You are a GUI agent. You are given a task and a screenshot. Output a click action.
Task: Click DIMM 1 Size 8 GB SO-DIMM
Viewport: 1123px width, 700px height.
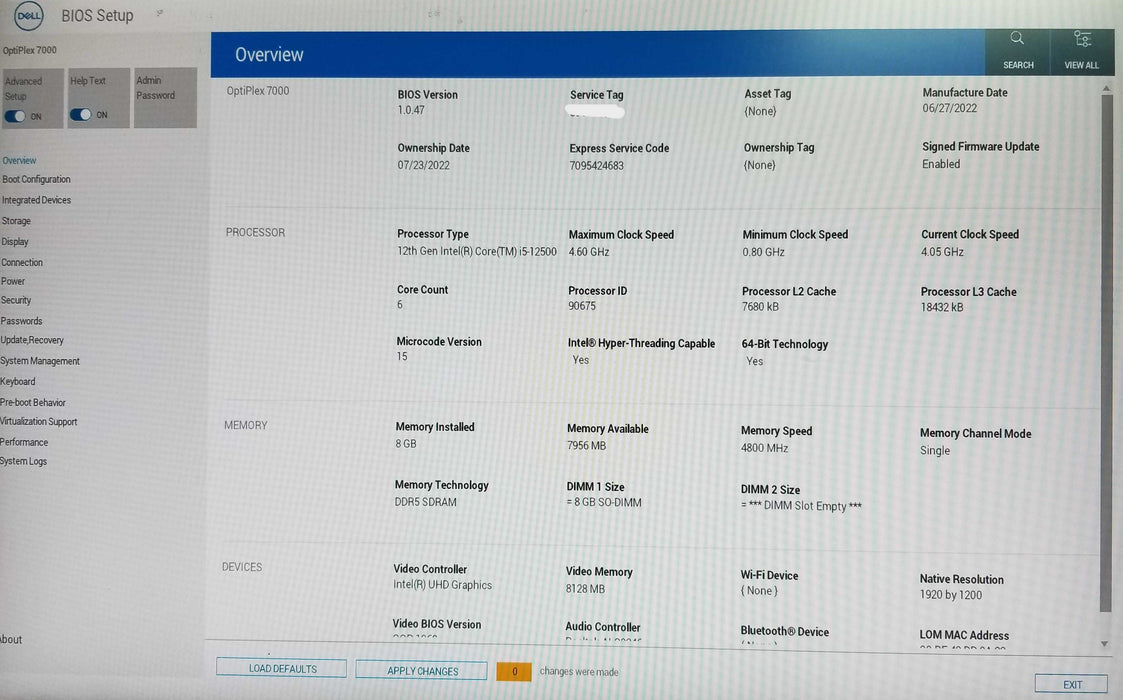(604, 503)
